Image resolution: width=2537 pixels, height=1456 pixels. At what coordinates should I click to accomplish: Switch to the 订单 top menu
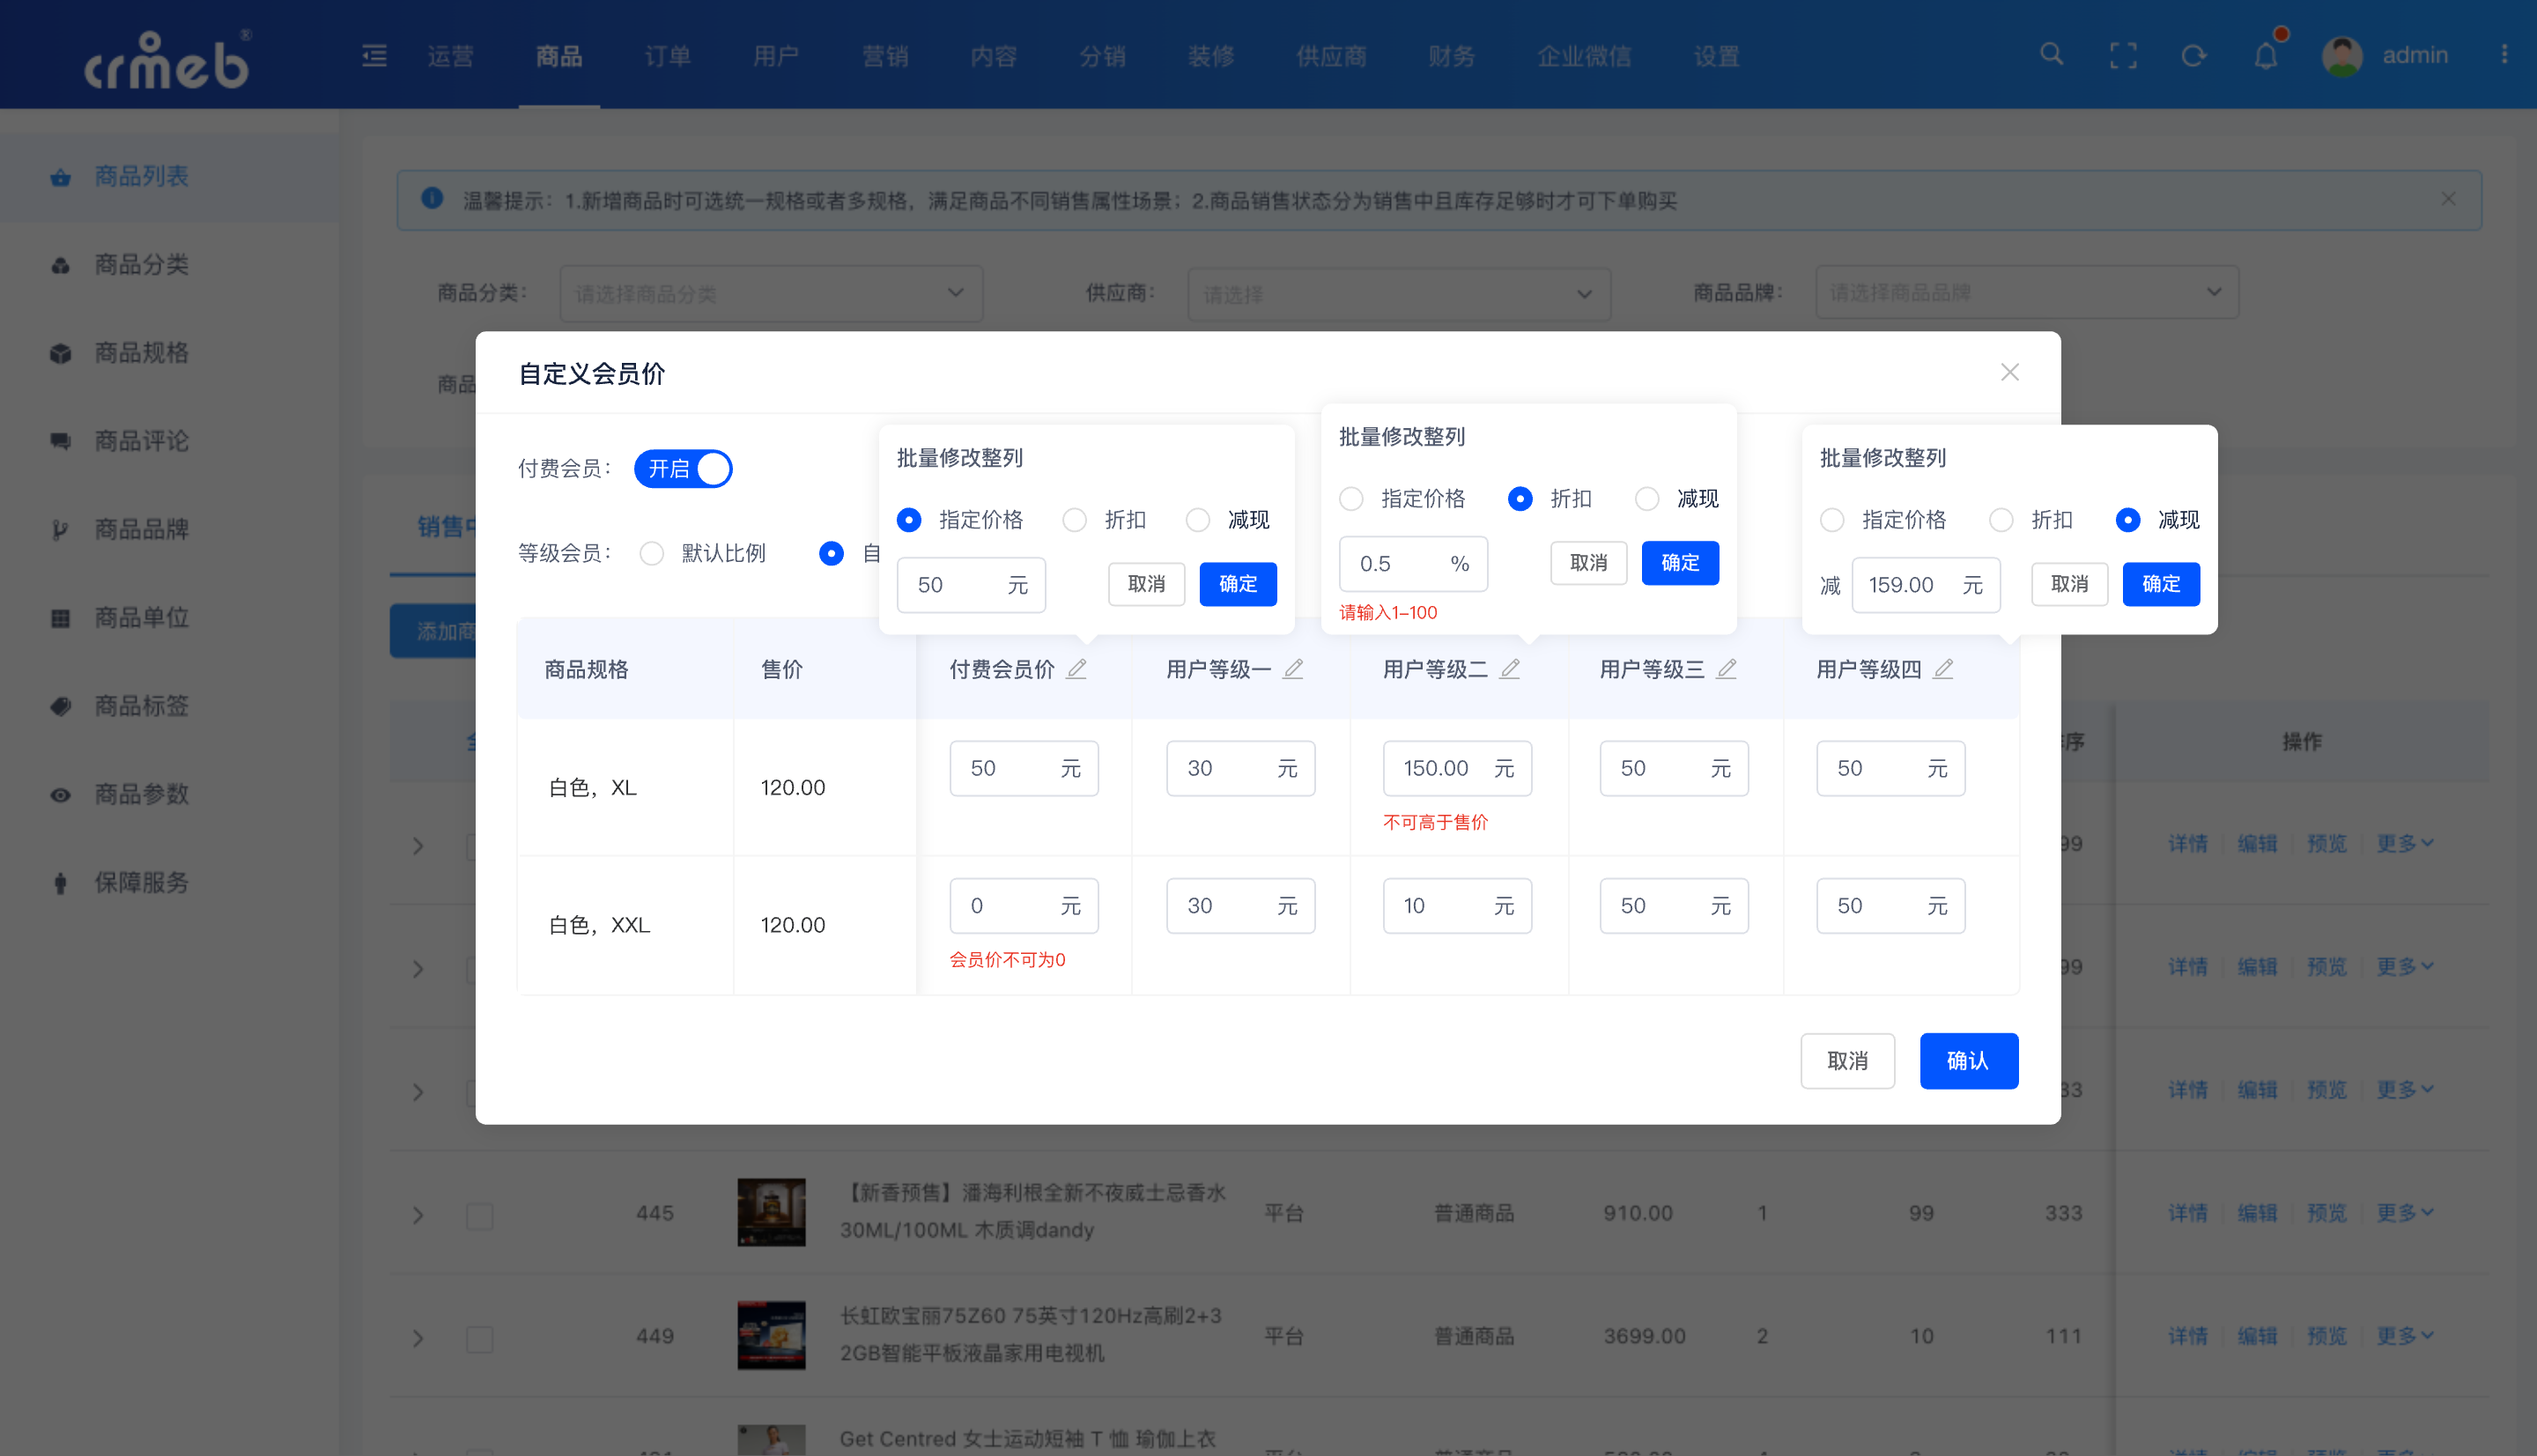pyautogui.click(x=668, y=56)
